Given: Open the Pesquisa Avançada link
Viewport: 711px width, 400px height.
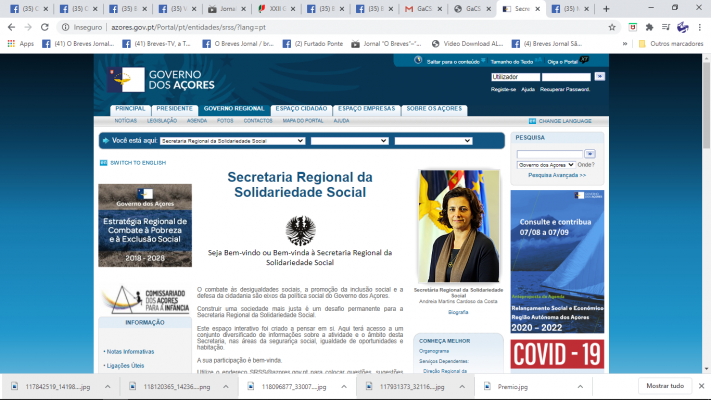Looking at the screenshot, I should pyautogui.click(x=557, y=175).
